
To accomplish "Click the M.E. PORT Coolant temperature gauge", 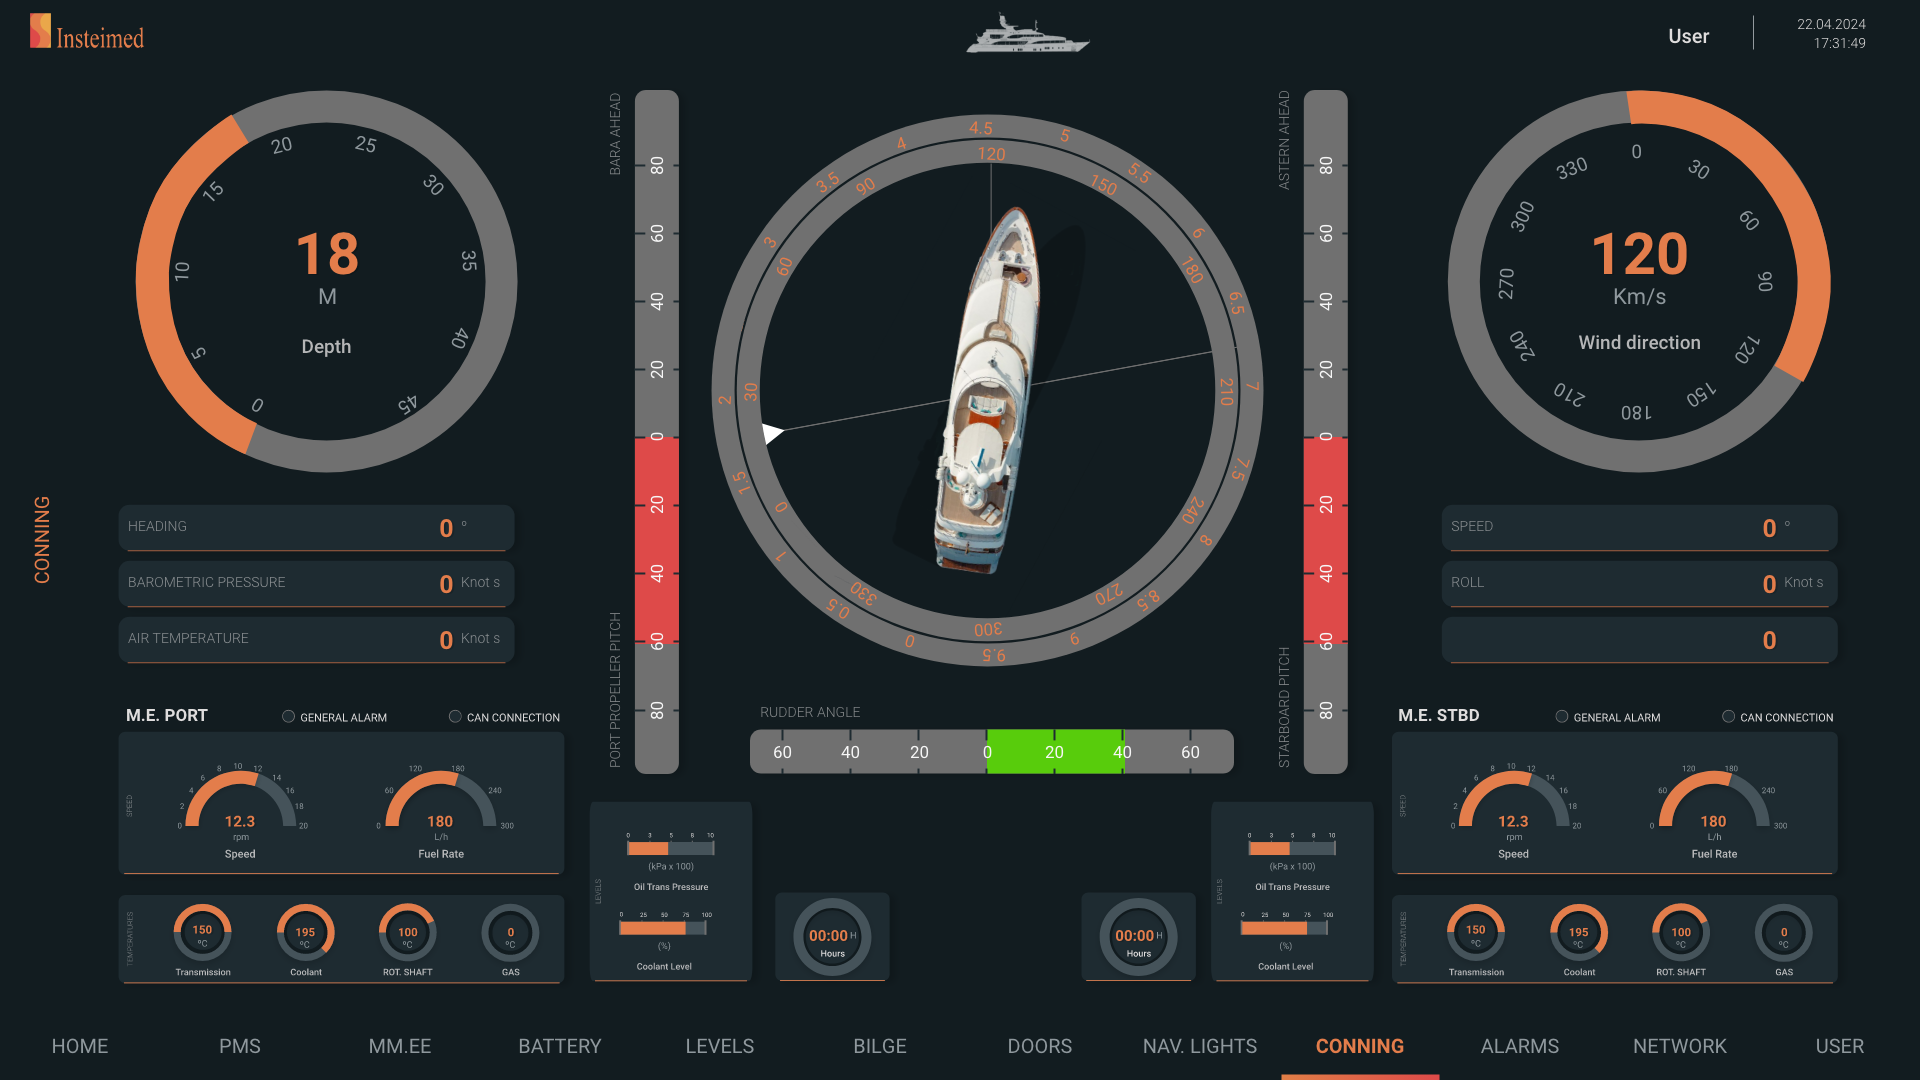I will [305, 933].
